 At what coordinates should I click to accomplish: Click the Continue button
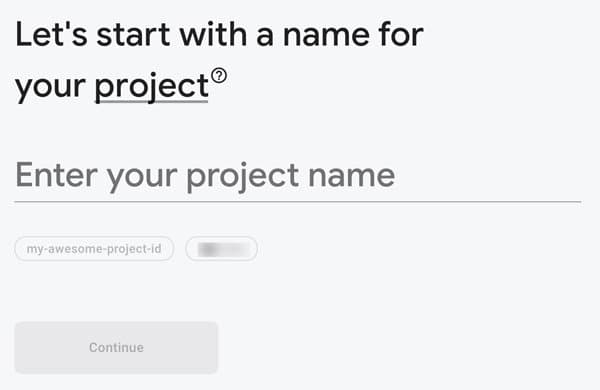coord(116,348)
